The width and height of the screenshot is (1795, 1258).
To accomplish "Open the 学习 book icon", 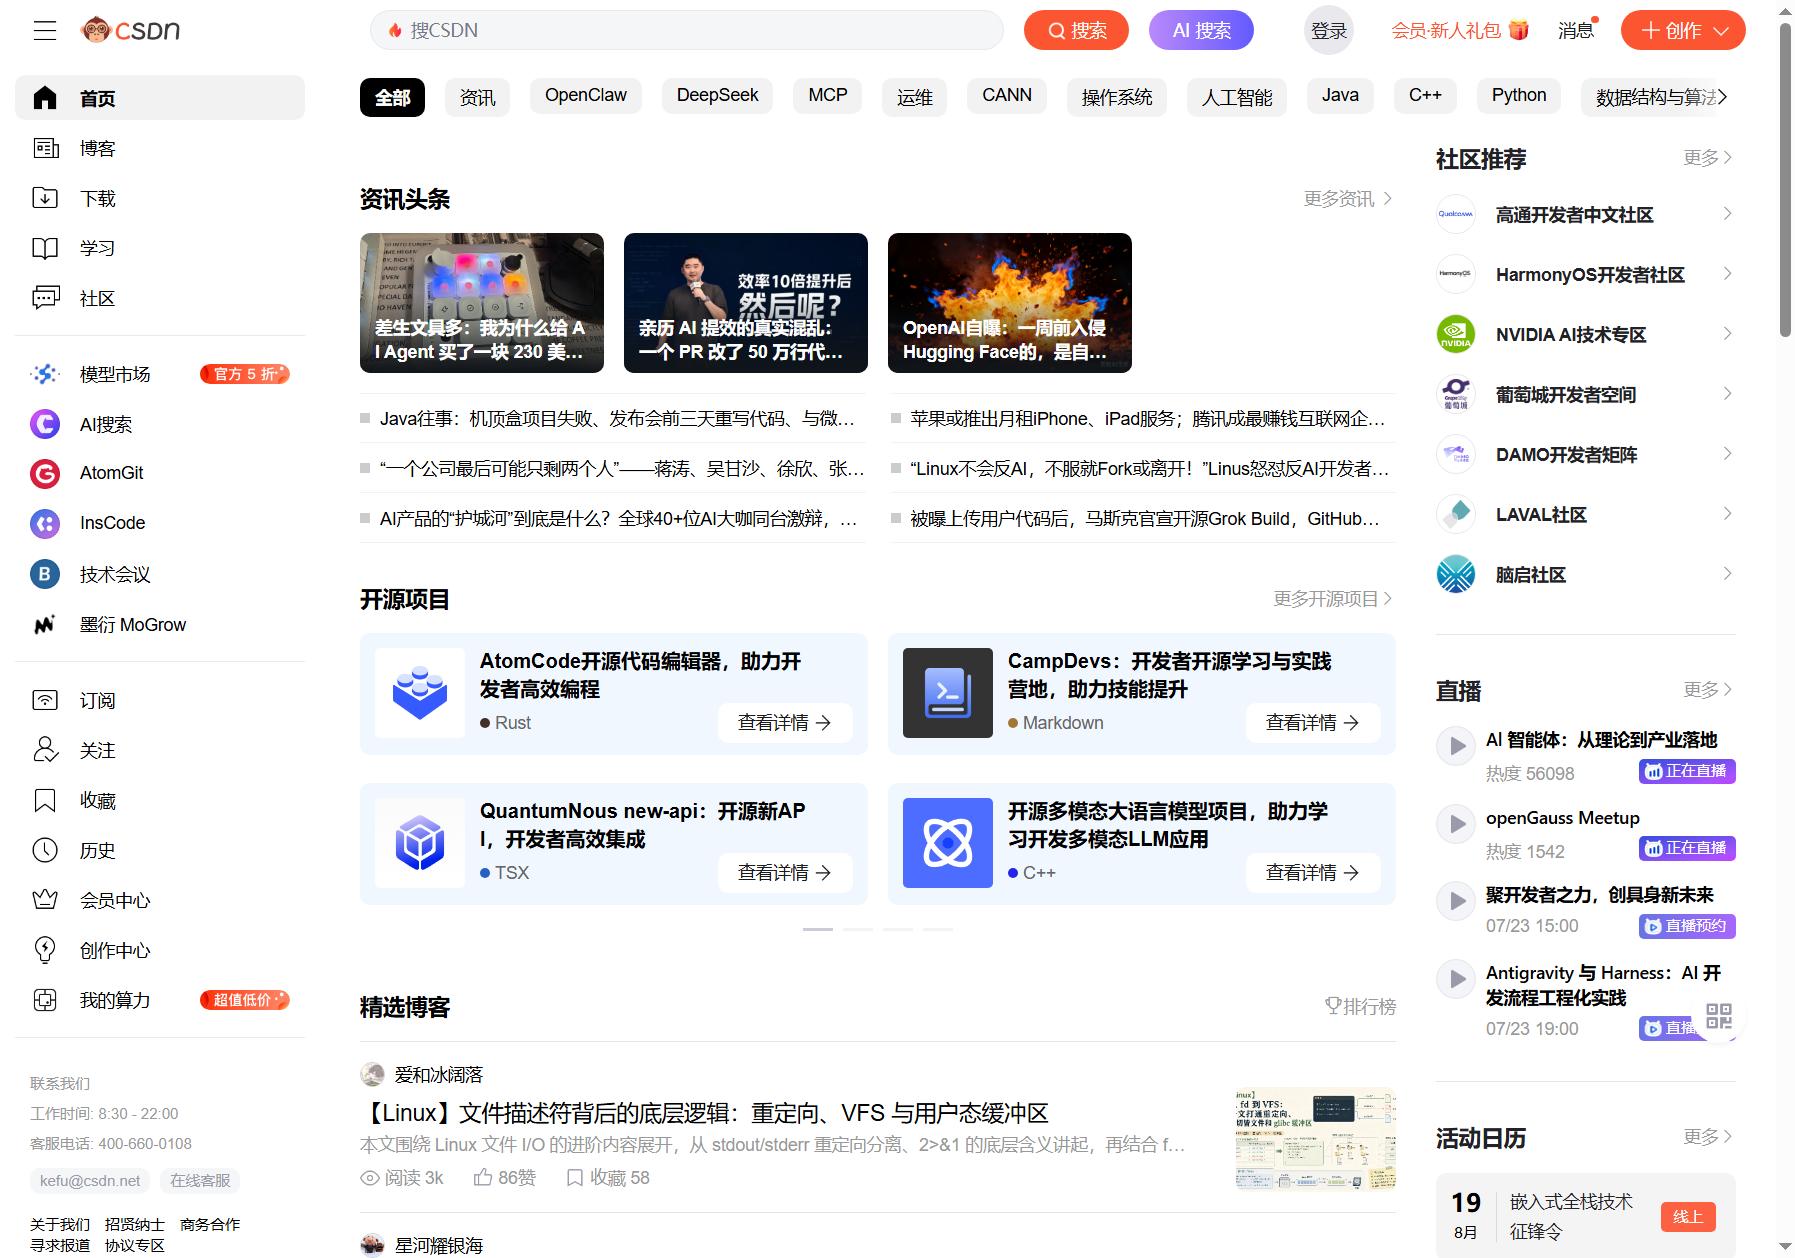I will (45, 248).
